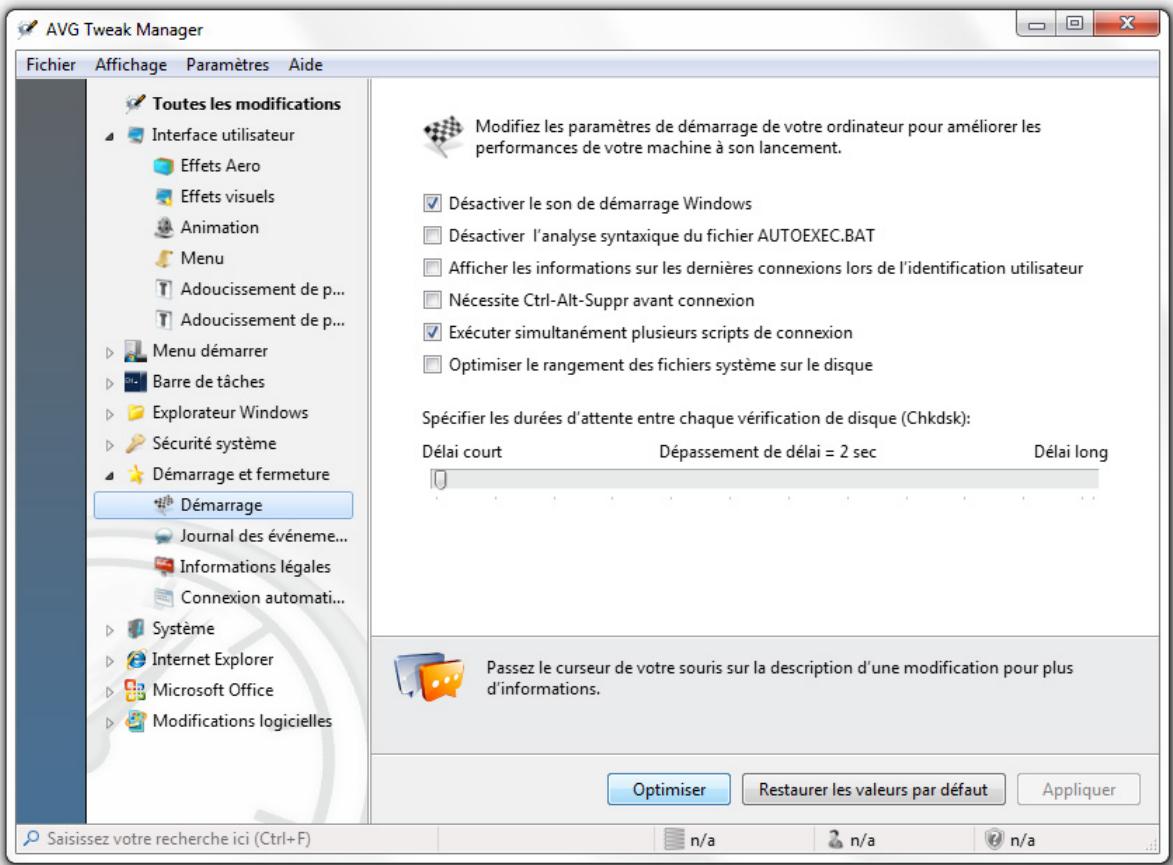Click the Menu tree item icon
This screenshot has height=865, width=1173.
(x=164, y=258)
